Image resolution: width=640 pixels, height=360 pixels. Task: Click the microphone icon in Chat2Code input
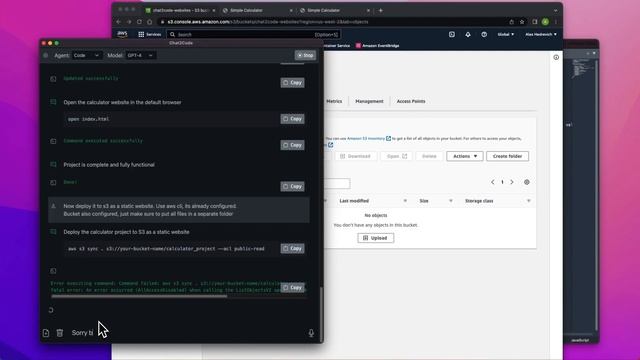(x=311, y=333)
